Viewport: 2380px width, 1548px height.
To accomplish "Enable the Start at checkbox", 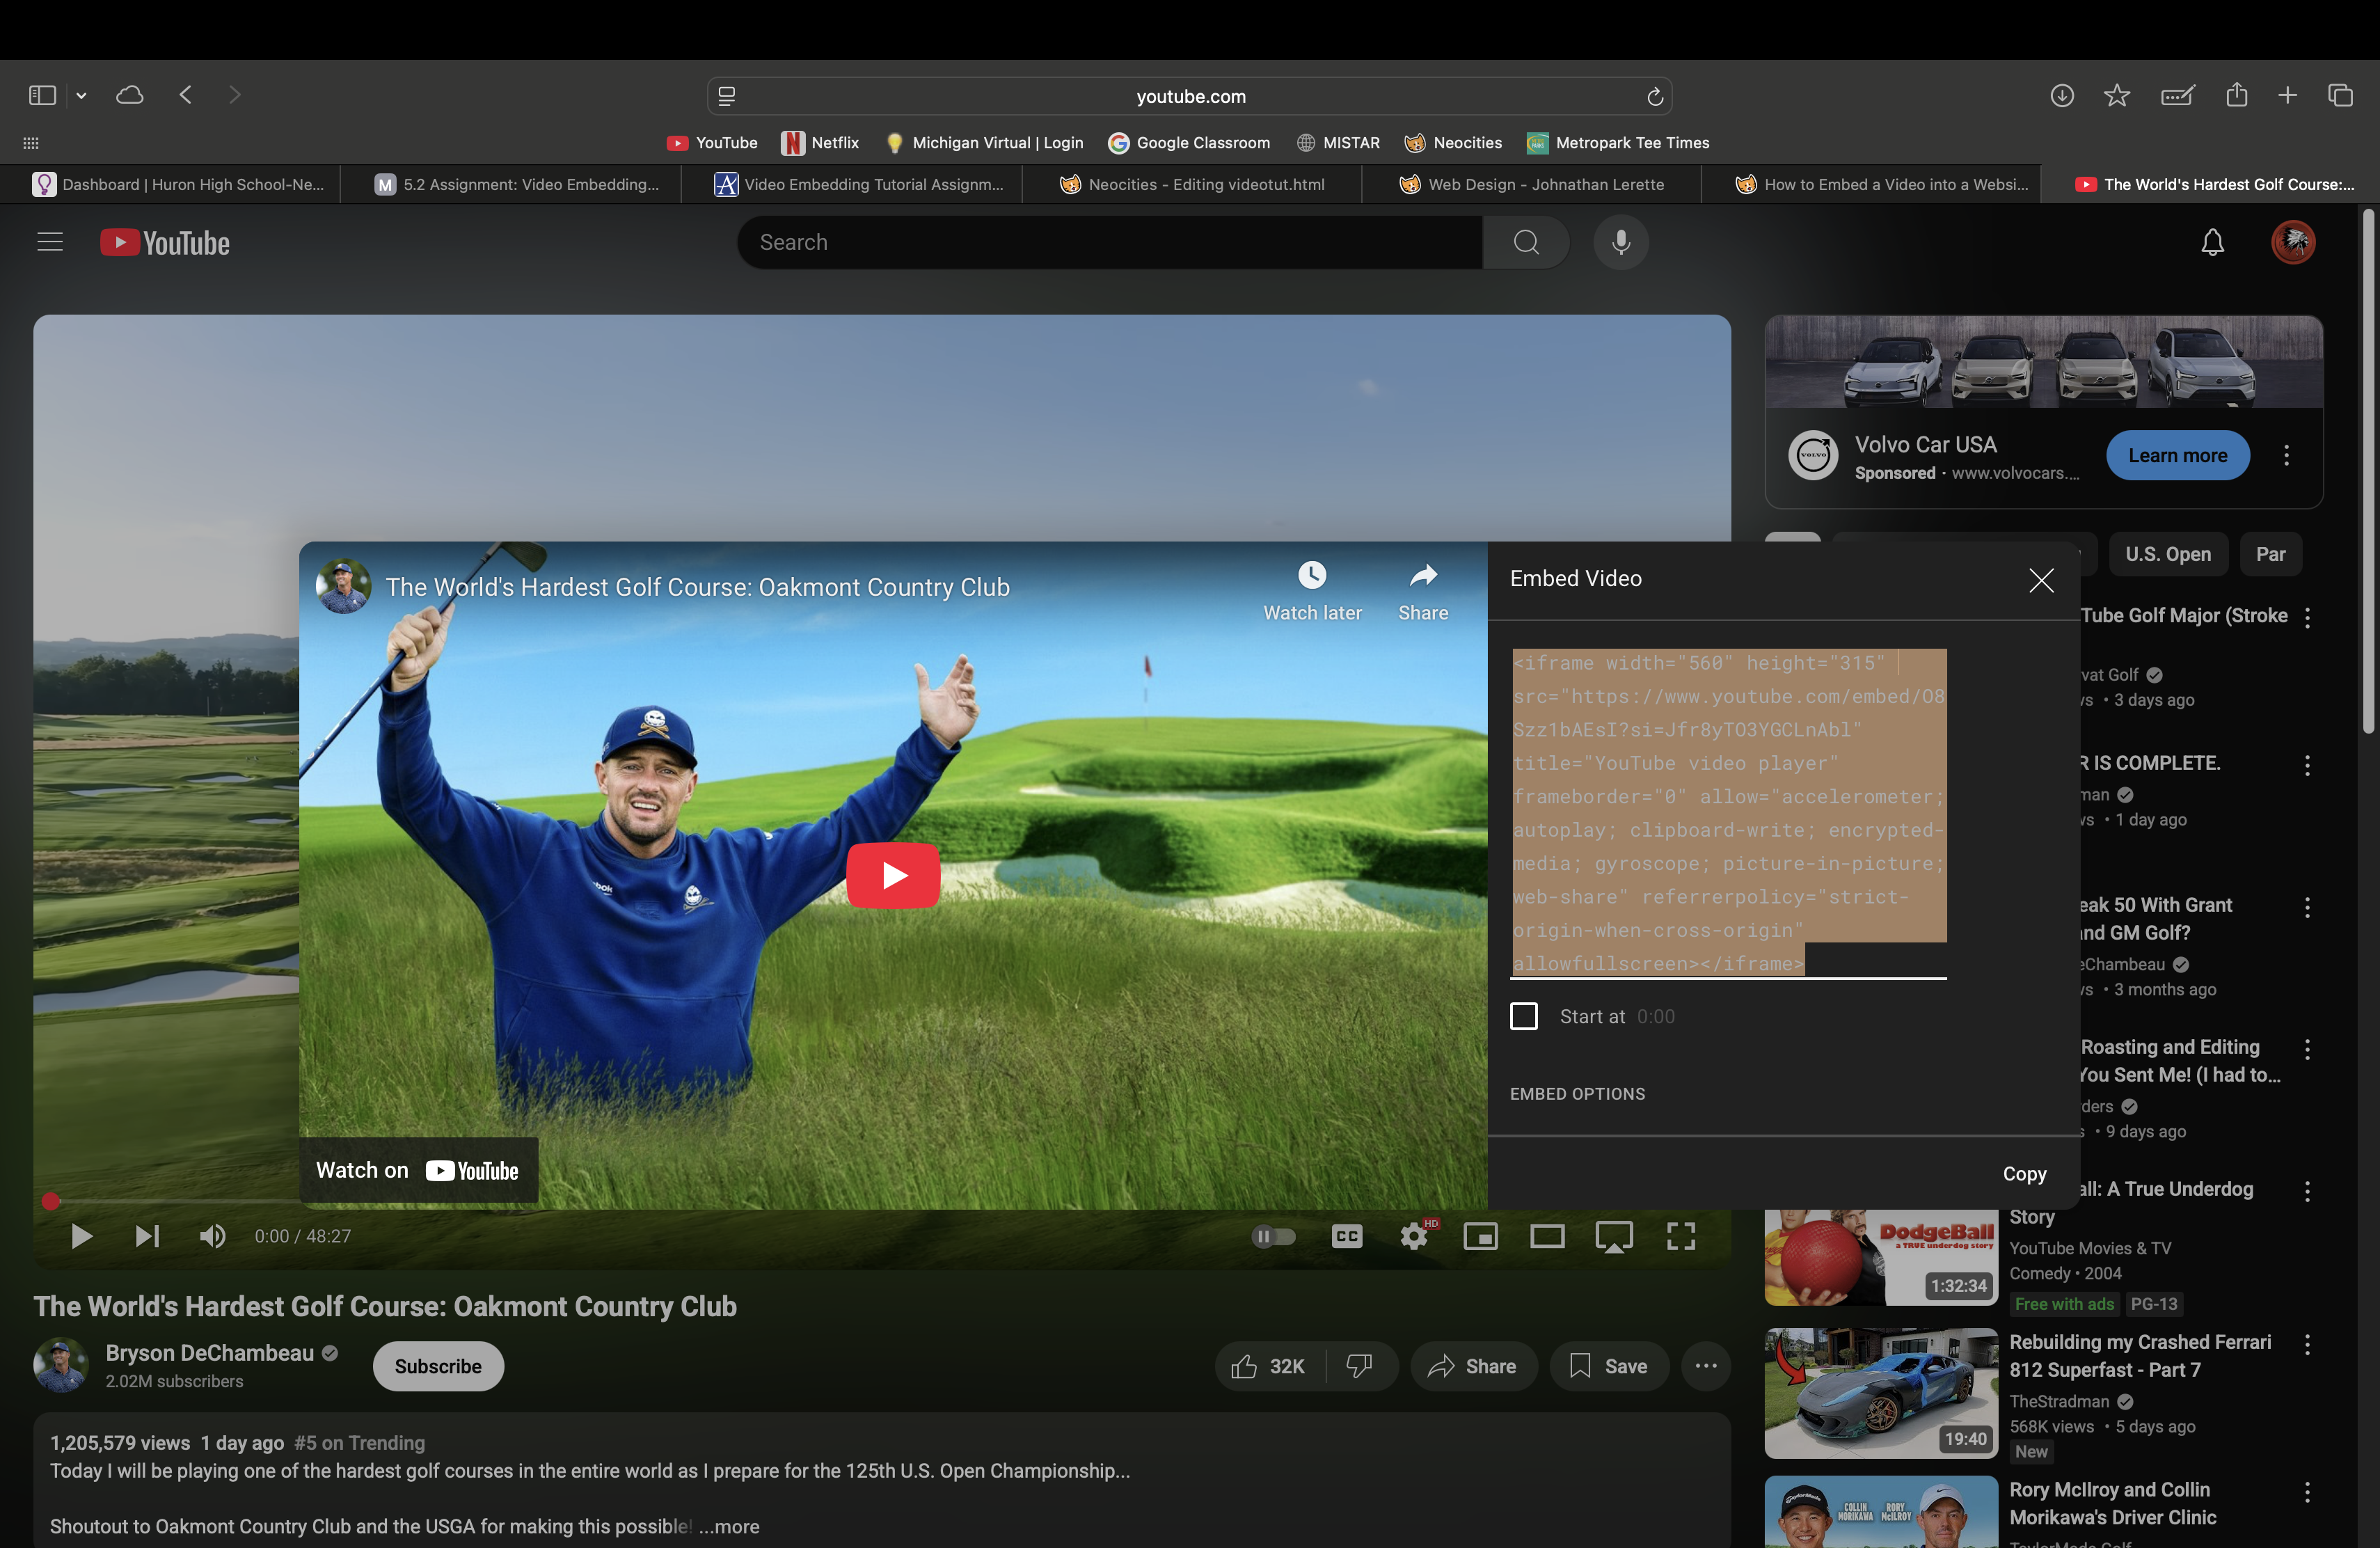I will pyautogui.click(x=1524, y=1016).
